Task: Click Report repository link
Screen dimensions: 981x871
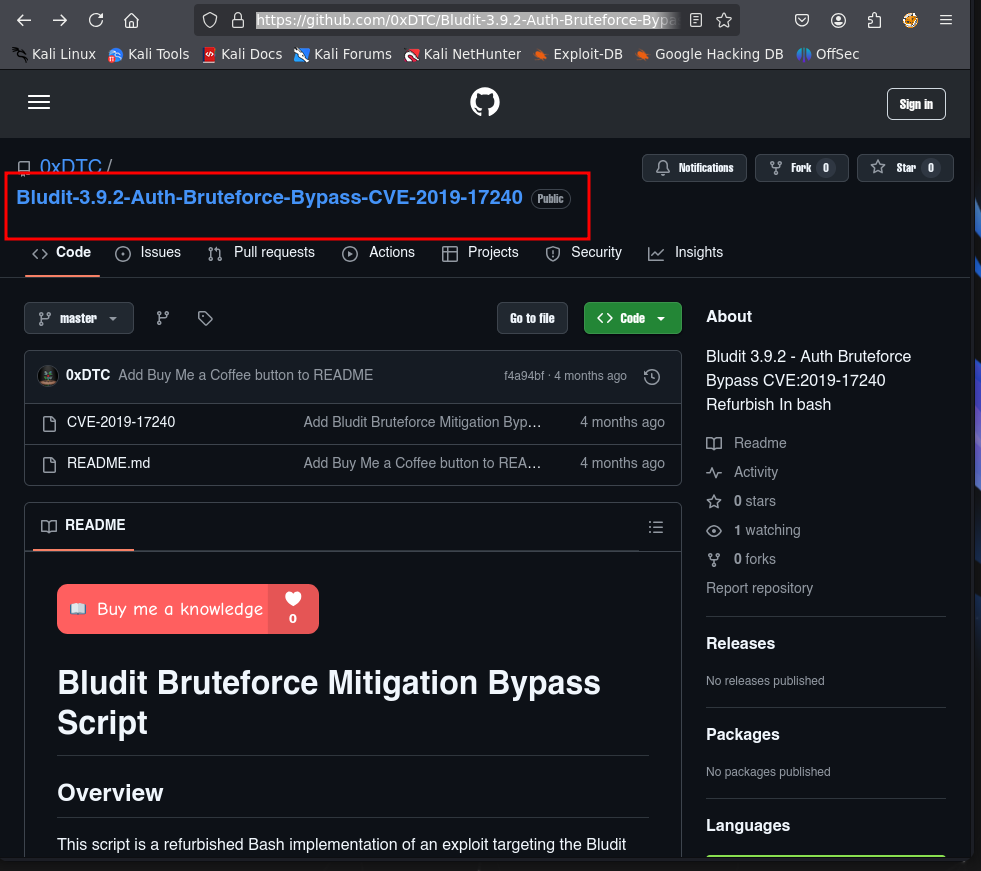Action: point(760,588)
